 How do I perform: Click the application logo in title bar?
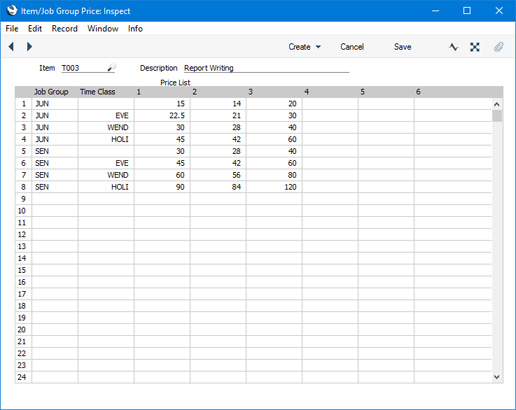(x=12, y=11)
